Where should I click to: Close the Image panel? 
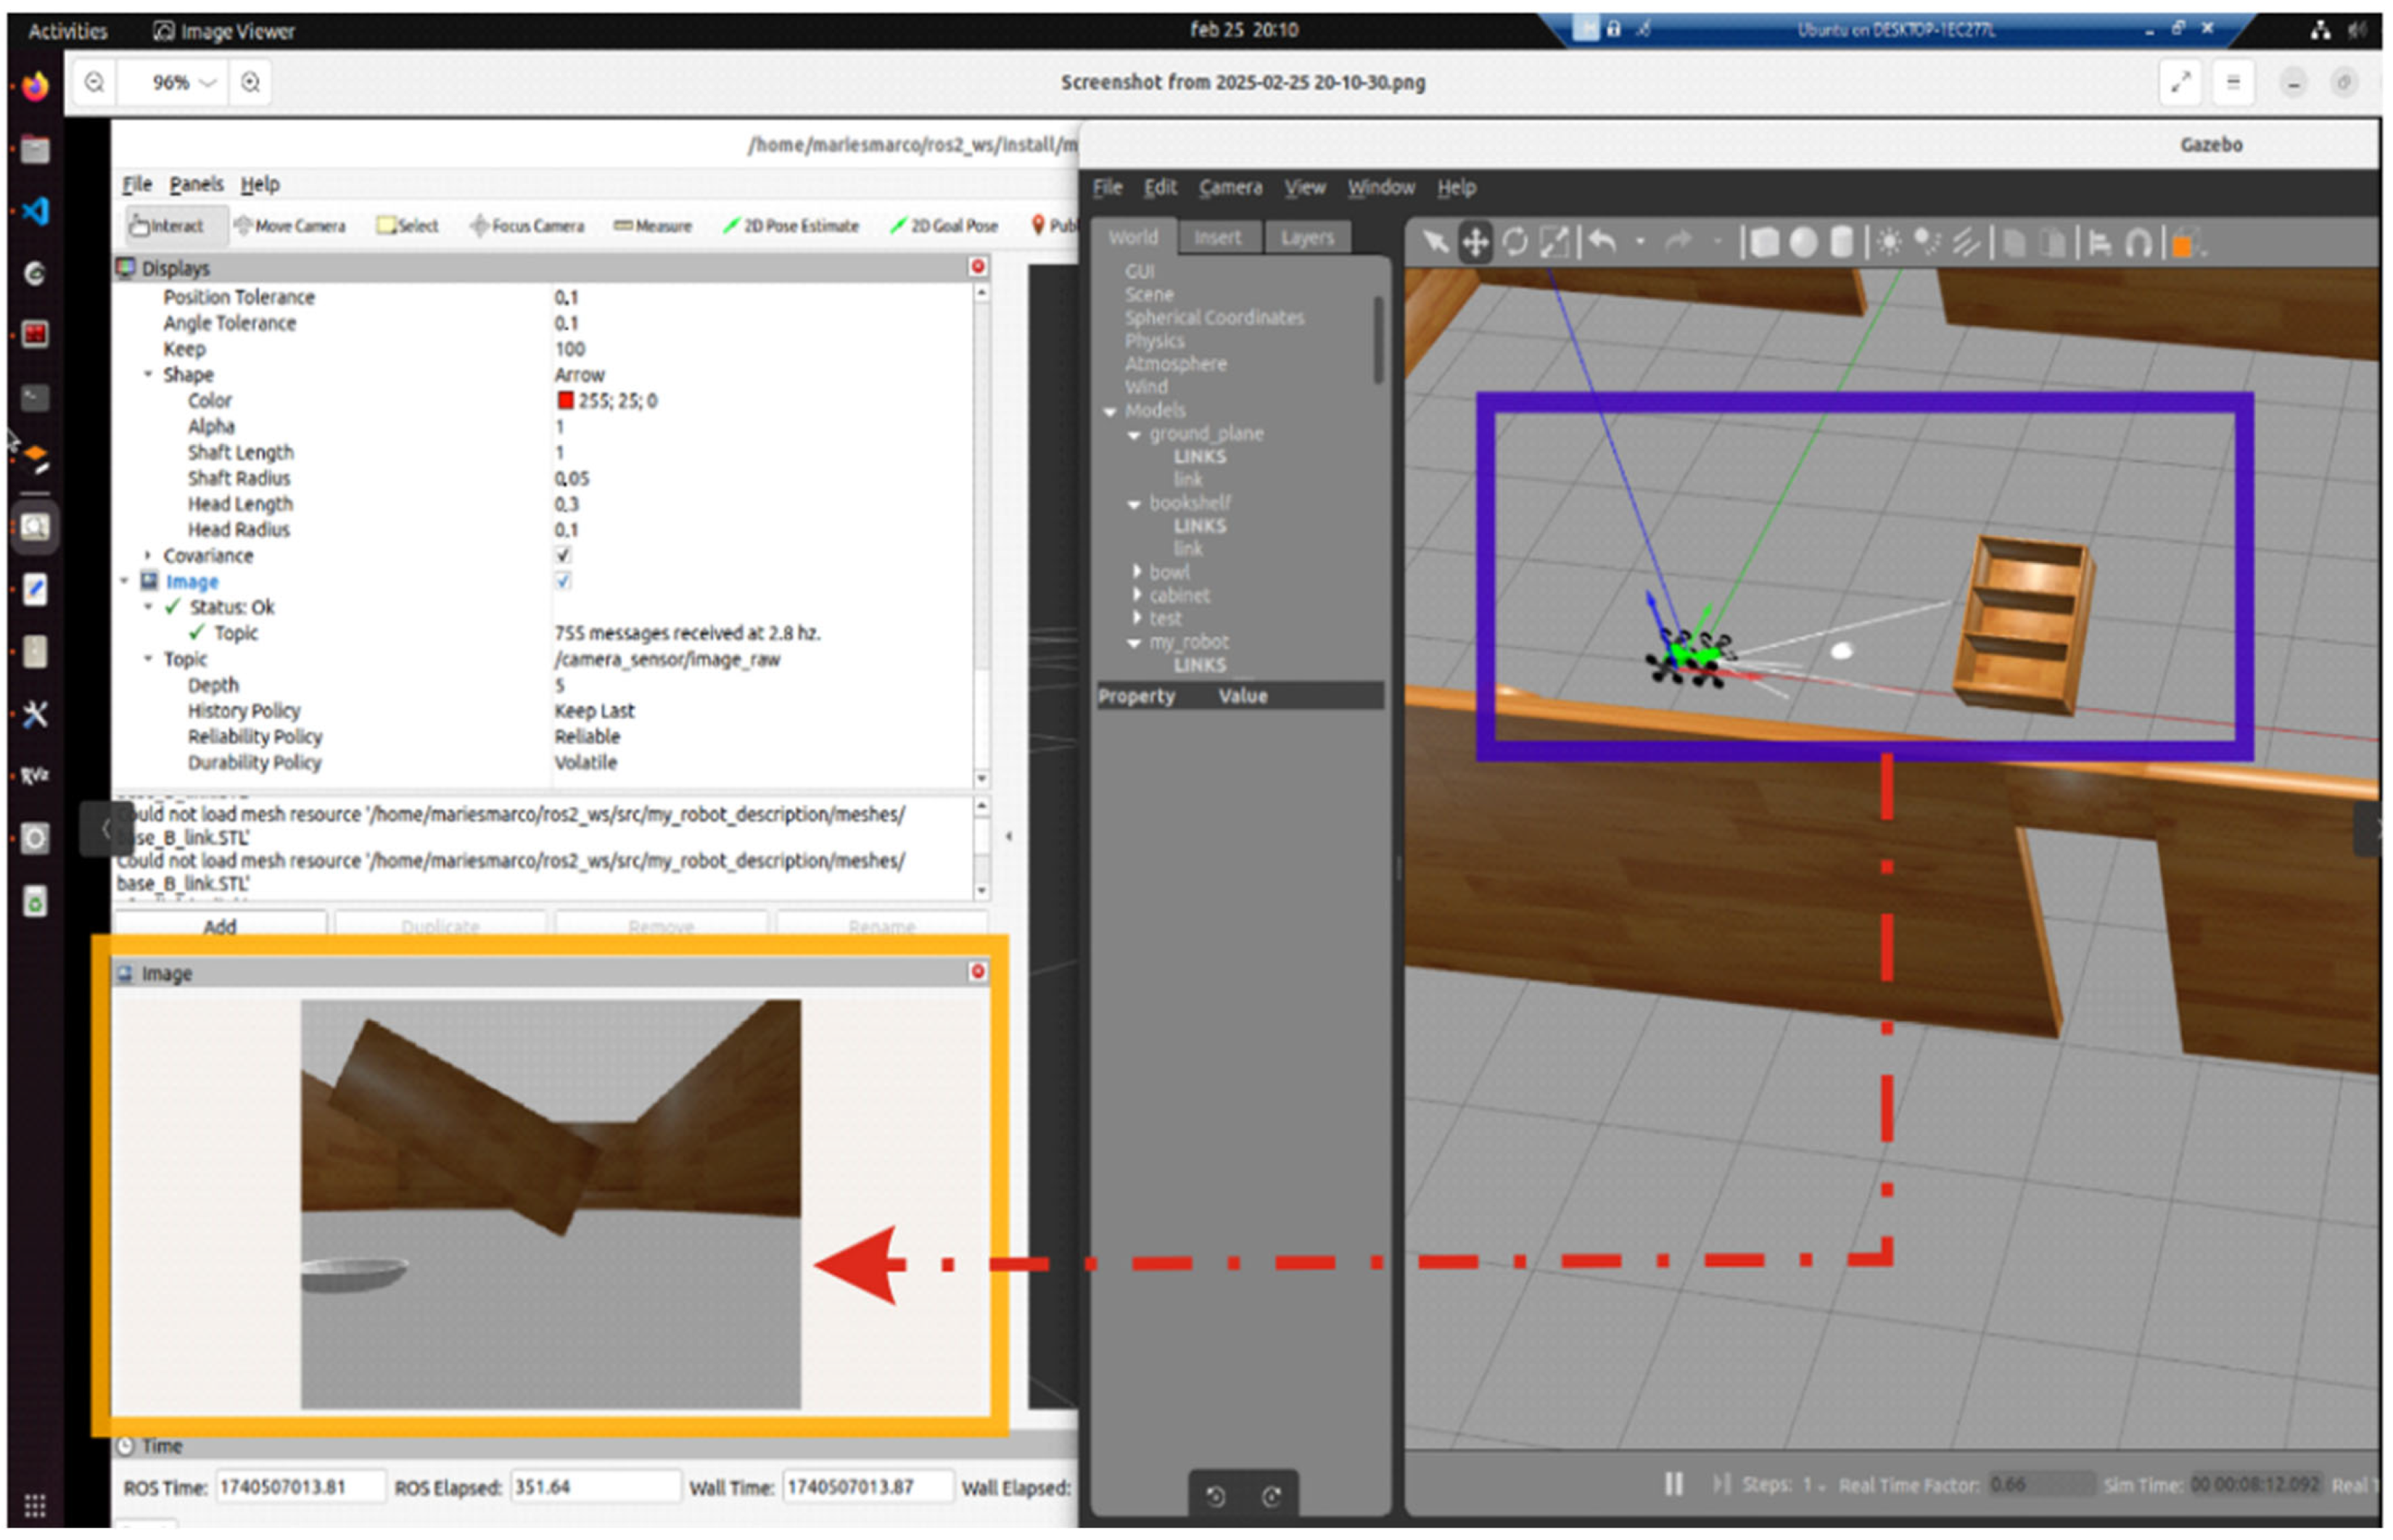(977, 972)
